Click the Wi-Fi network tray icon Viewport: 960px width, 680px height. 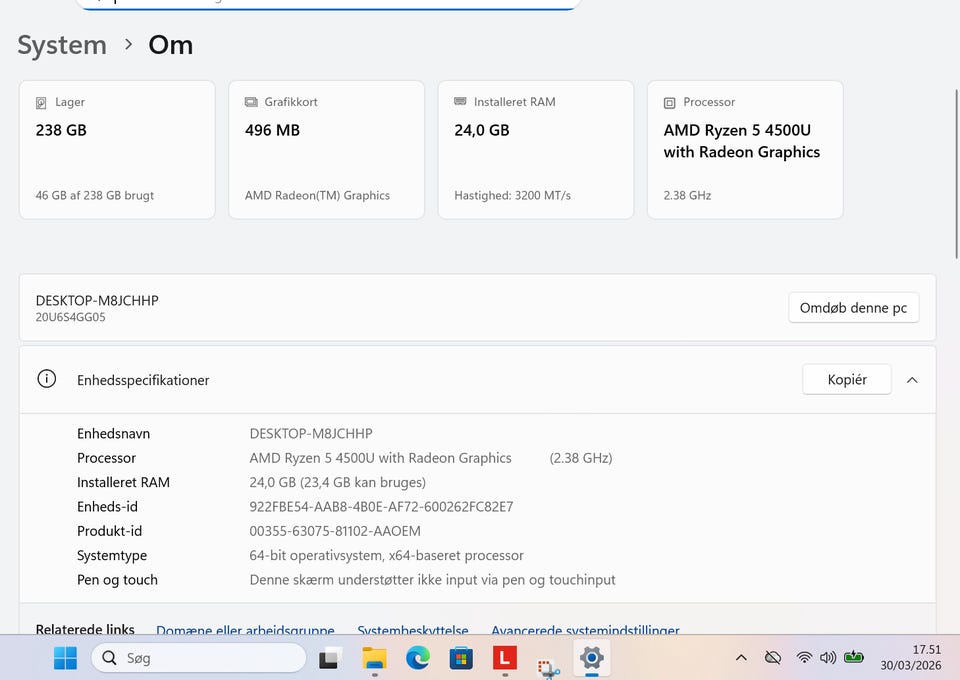[804, 658]
